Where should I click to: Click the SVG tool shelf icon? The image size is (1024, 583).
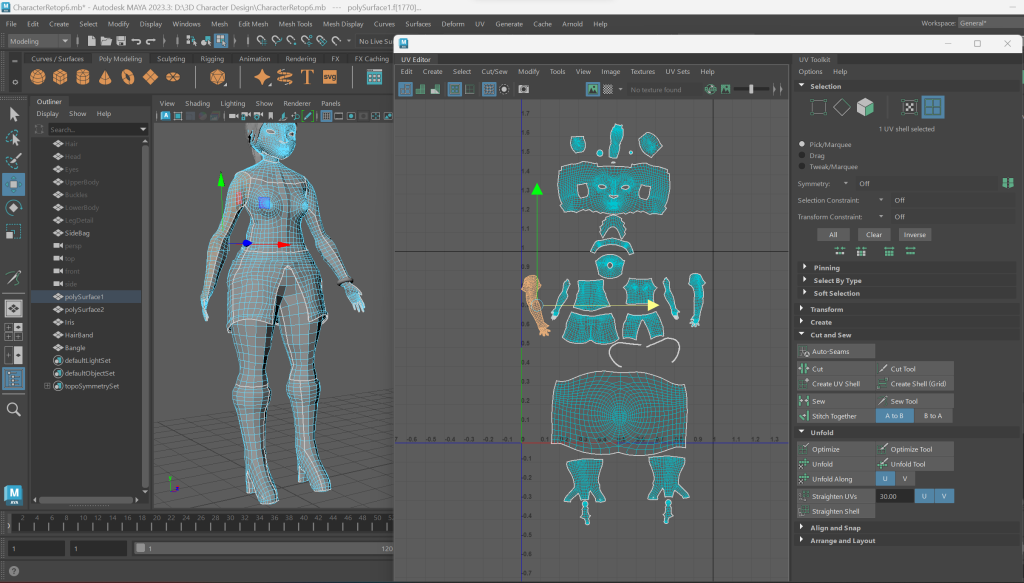330,77
